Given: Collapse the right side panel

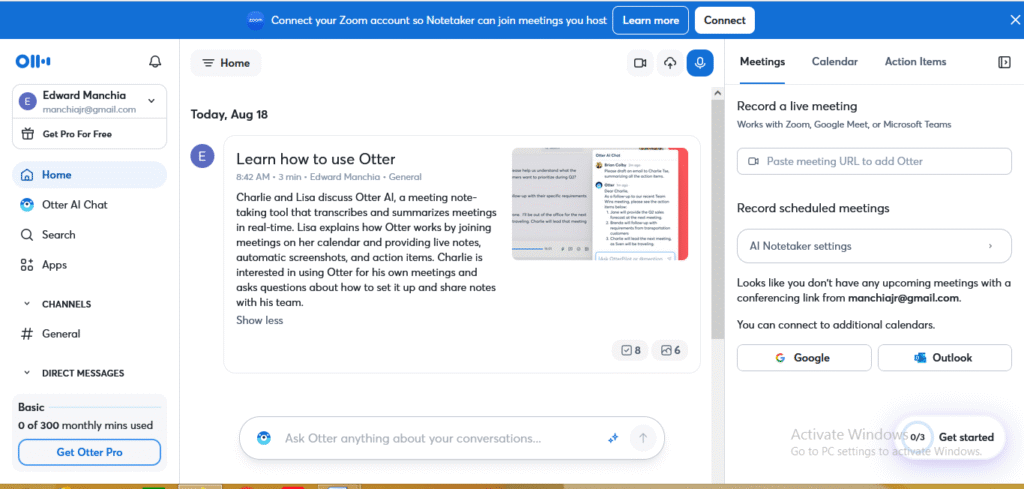Looking at the screenshot, I should [1004, 62].
